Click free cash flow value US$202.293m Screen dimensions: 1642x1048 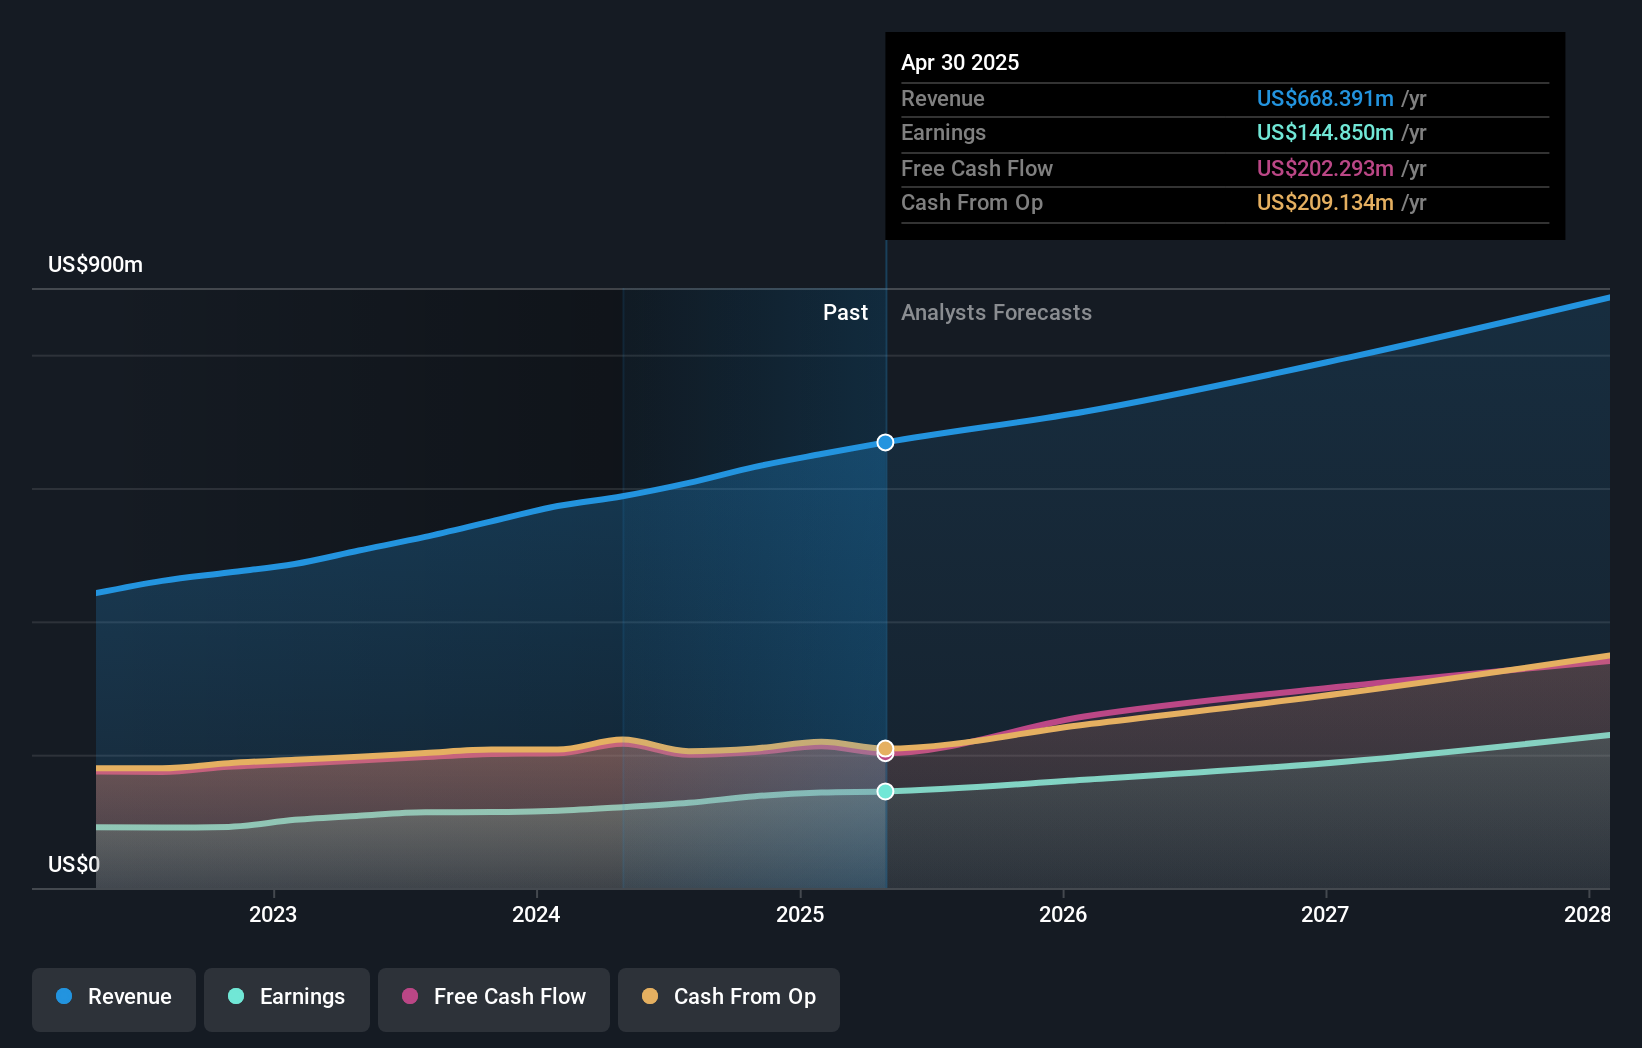1325,168
